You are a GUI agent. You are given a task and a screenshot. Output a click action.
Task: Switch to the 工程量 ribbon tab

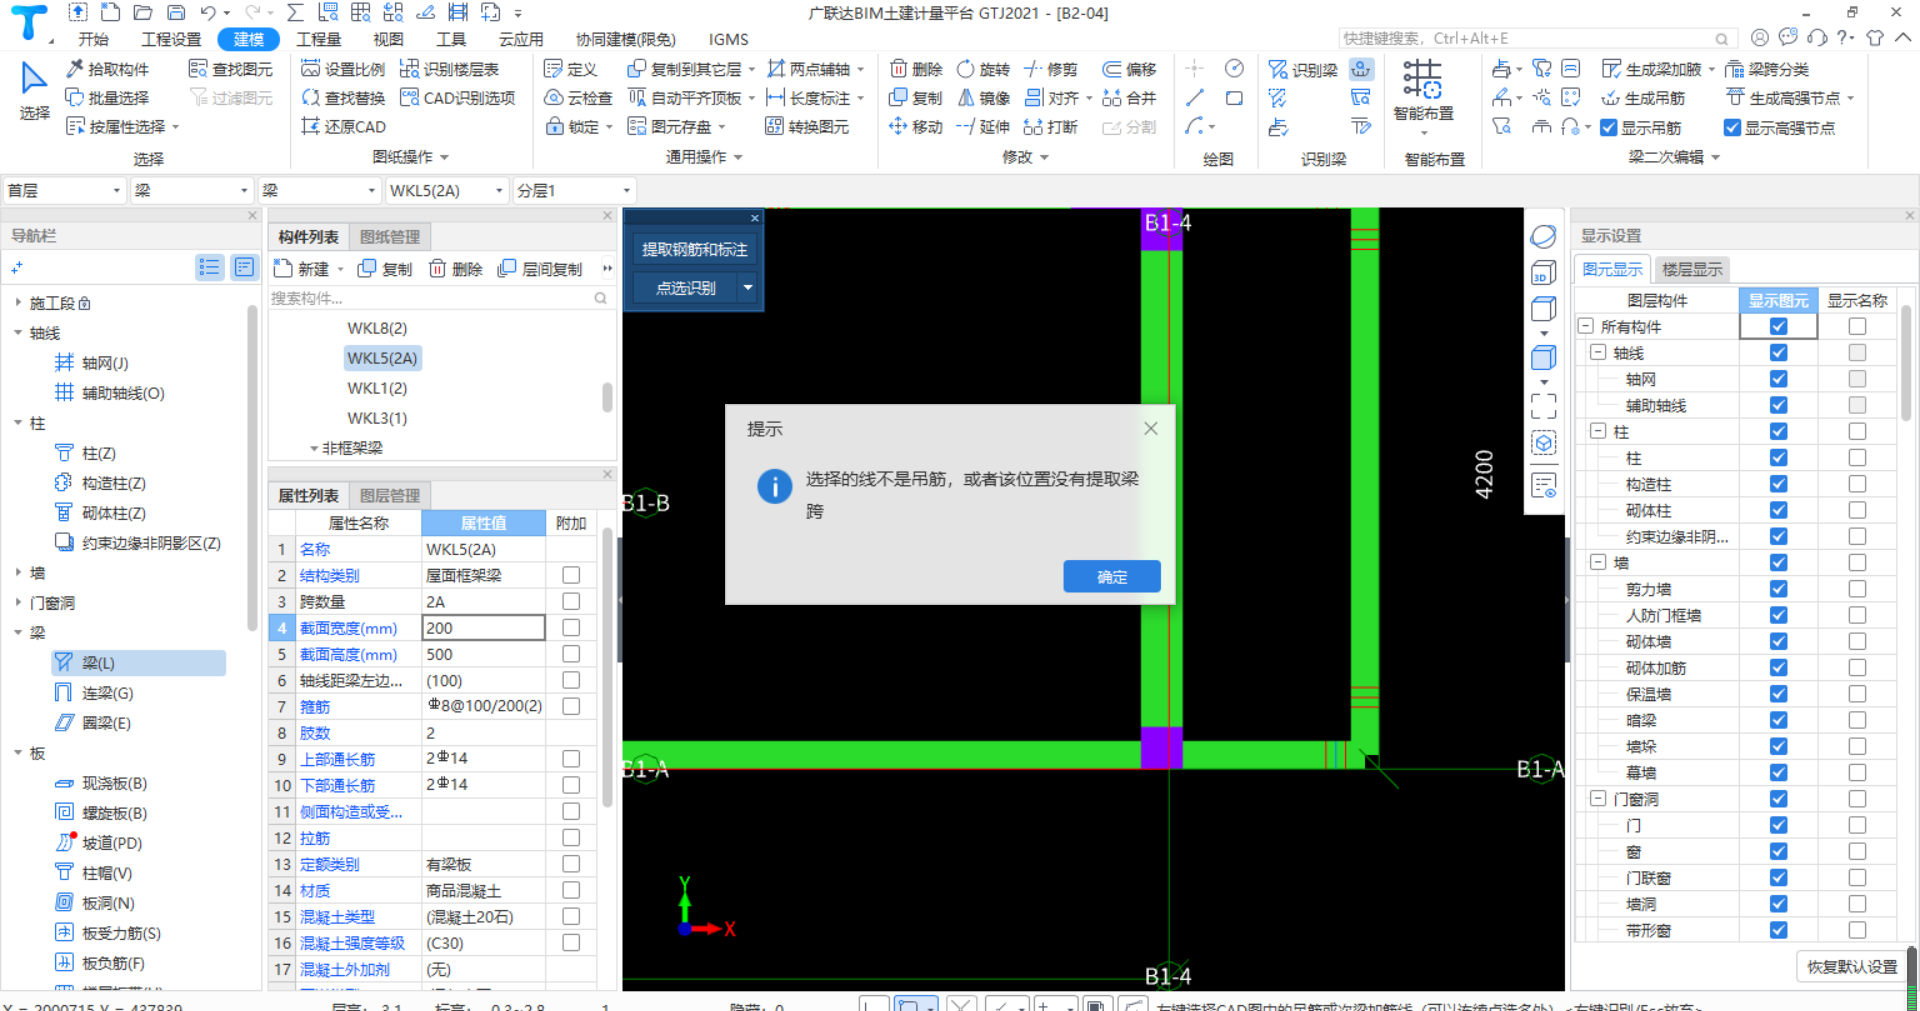319,39
